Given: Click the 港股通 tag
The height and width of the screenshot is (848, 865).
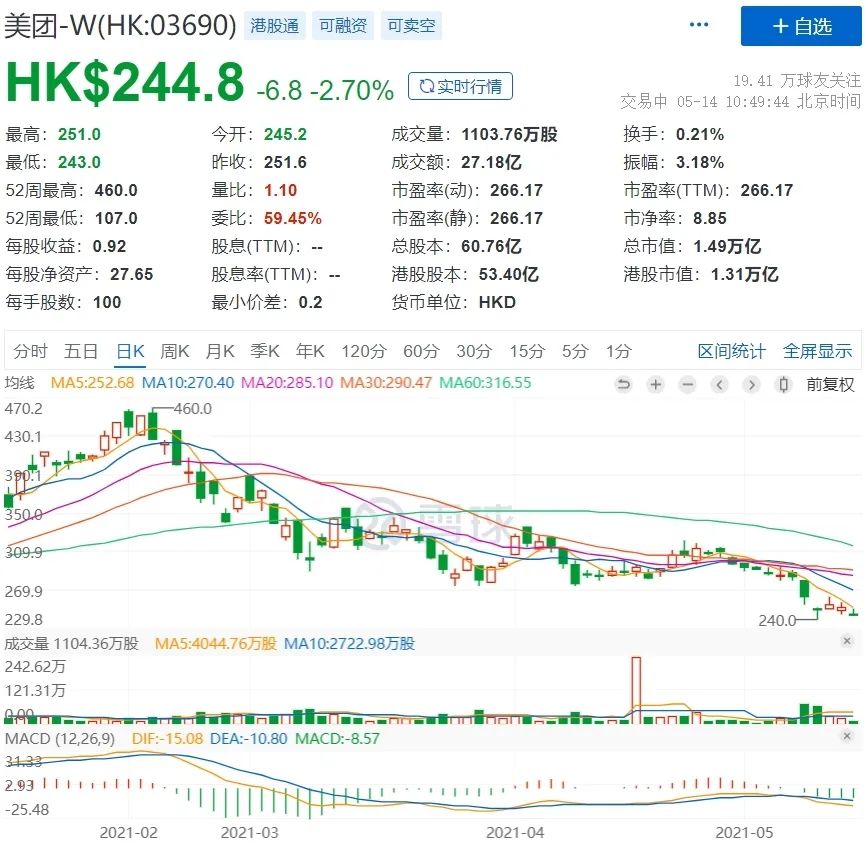Looking at the screenshot, I should click(274, 25).
